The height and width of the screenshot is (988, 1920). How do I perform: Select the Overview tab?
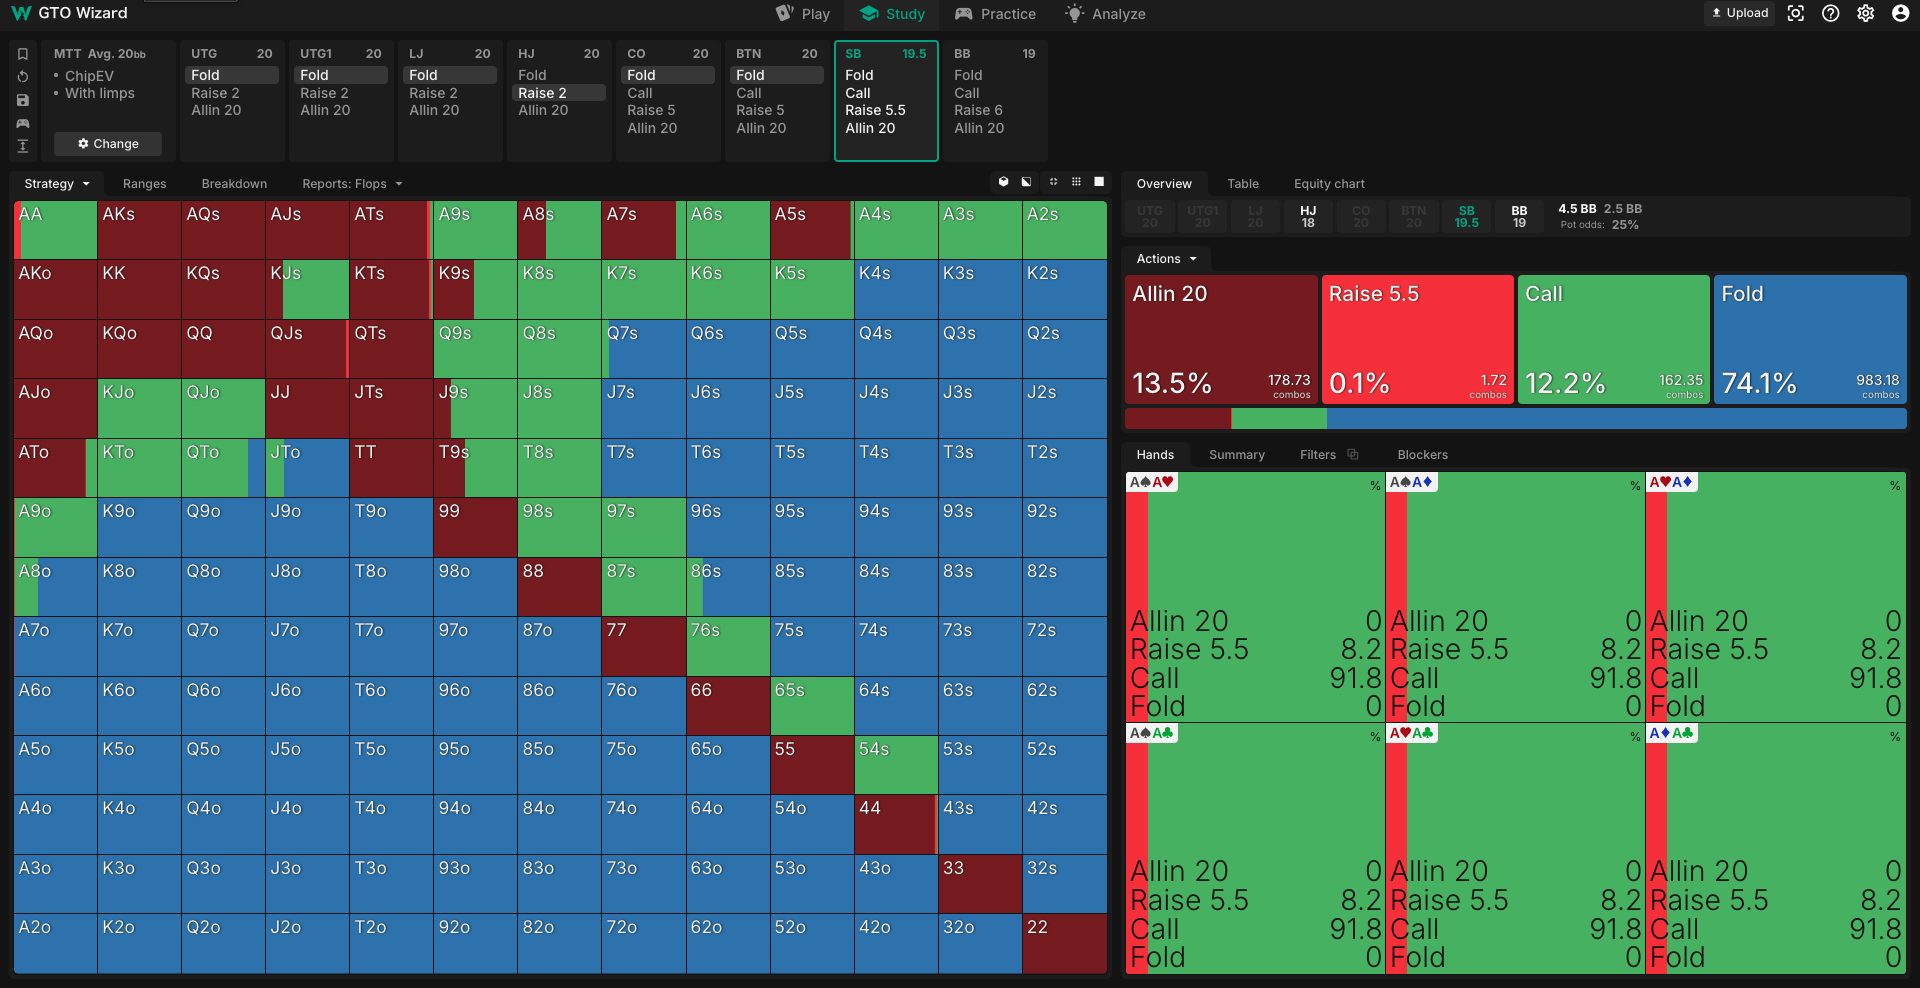[x=1164, y=184]
